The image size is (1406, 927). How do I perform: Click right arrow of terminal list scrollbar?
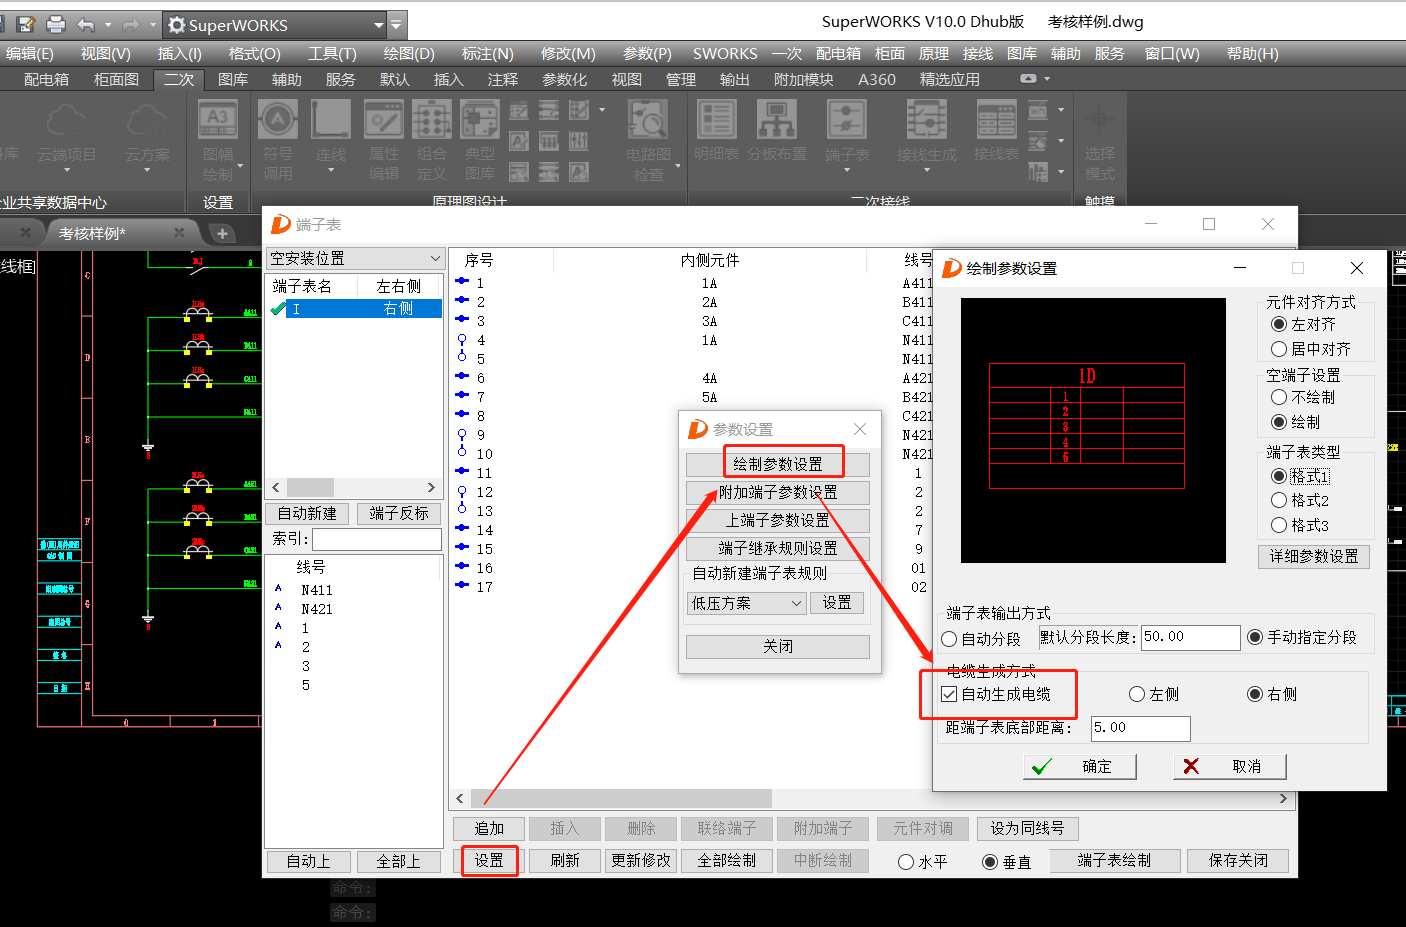click(x=1283, y=799)
